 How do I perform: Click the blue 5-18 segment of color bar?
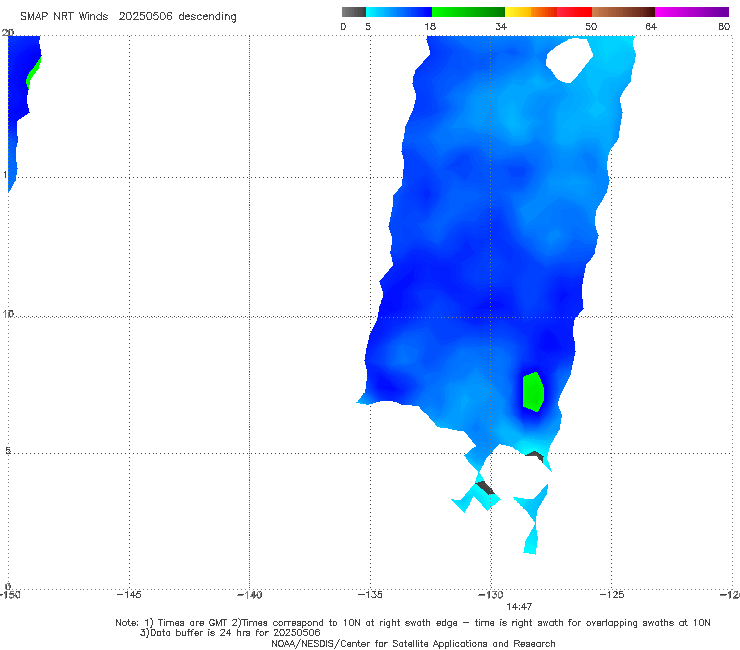click(x=399, y=12)
